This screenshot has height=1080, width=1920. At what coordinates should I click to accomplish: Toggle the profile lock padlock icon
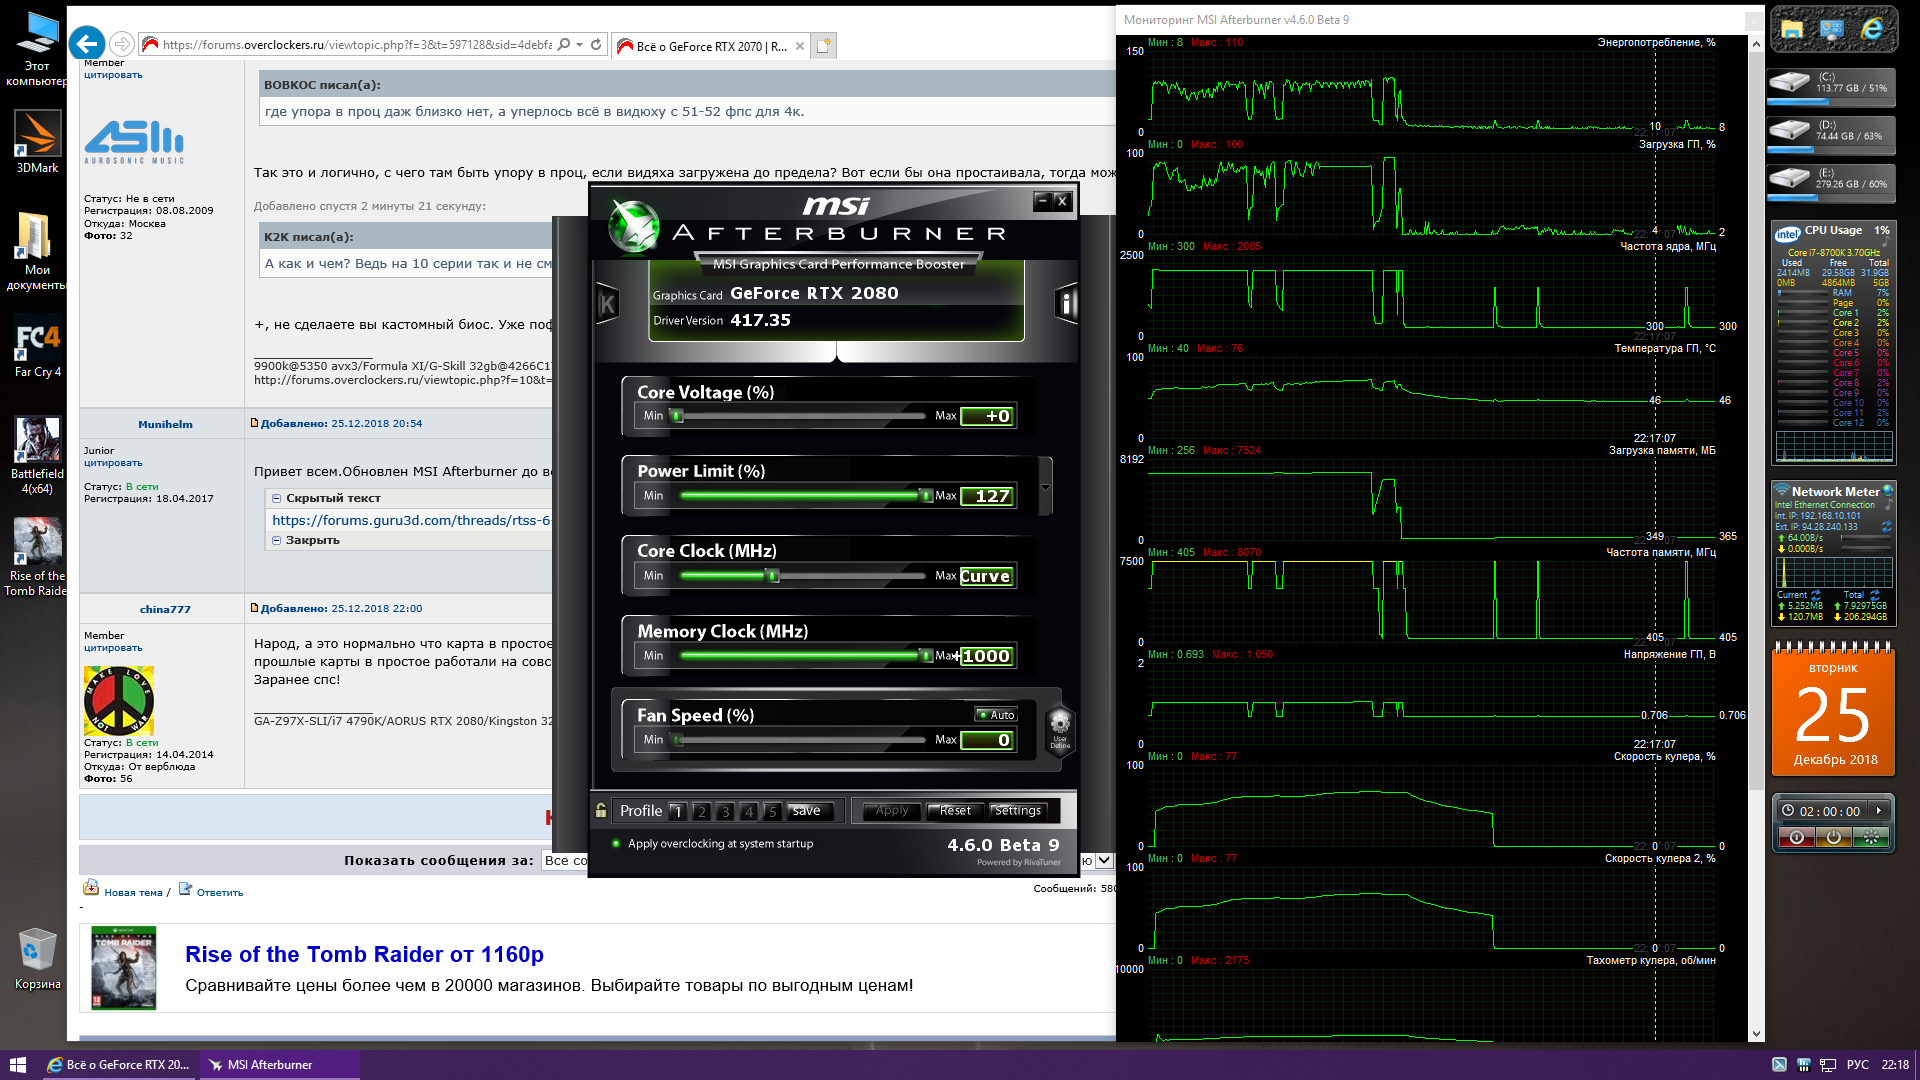tap(601, 810)
